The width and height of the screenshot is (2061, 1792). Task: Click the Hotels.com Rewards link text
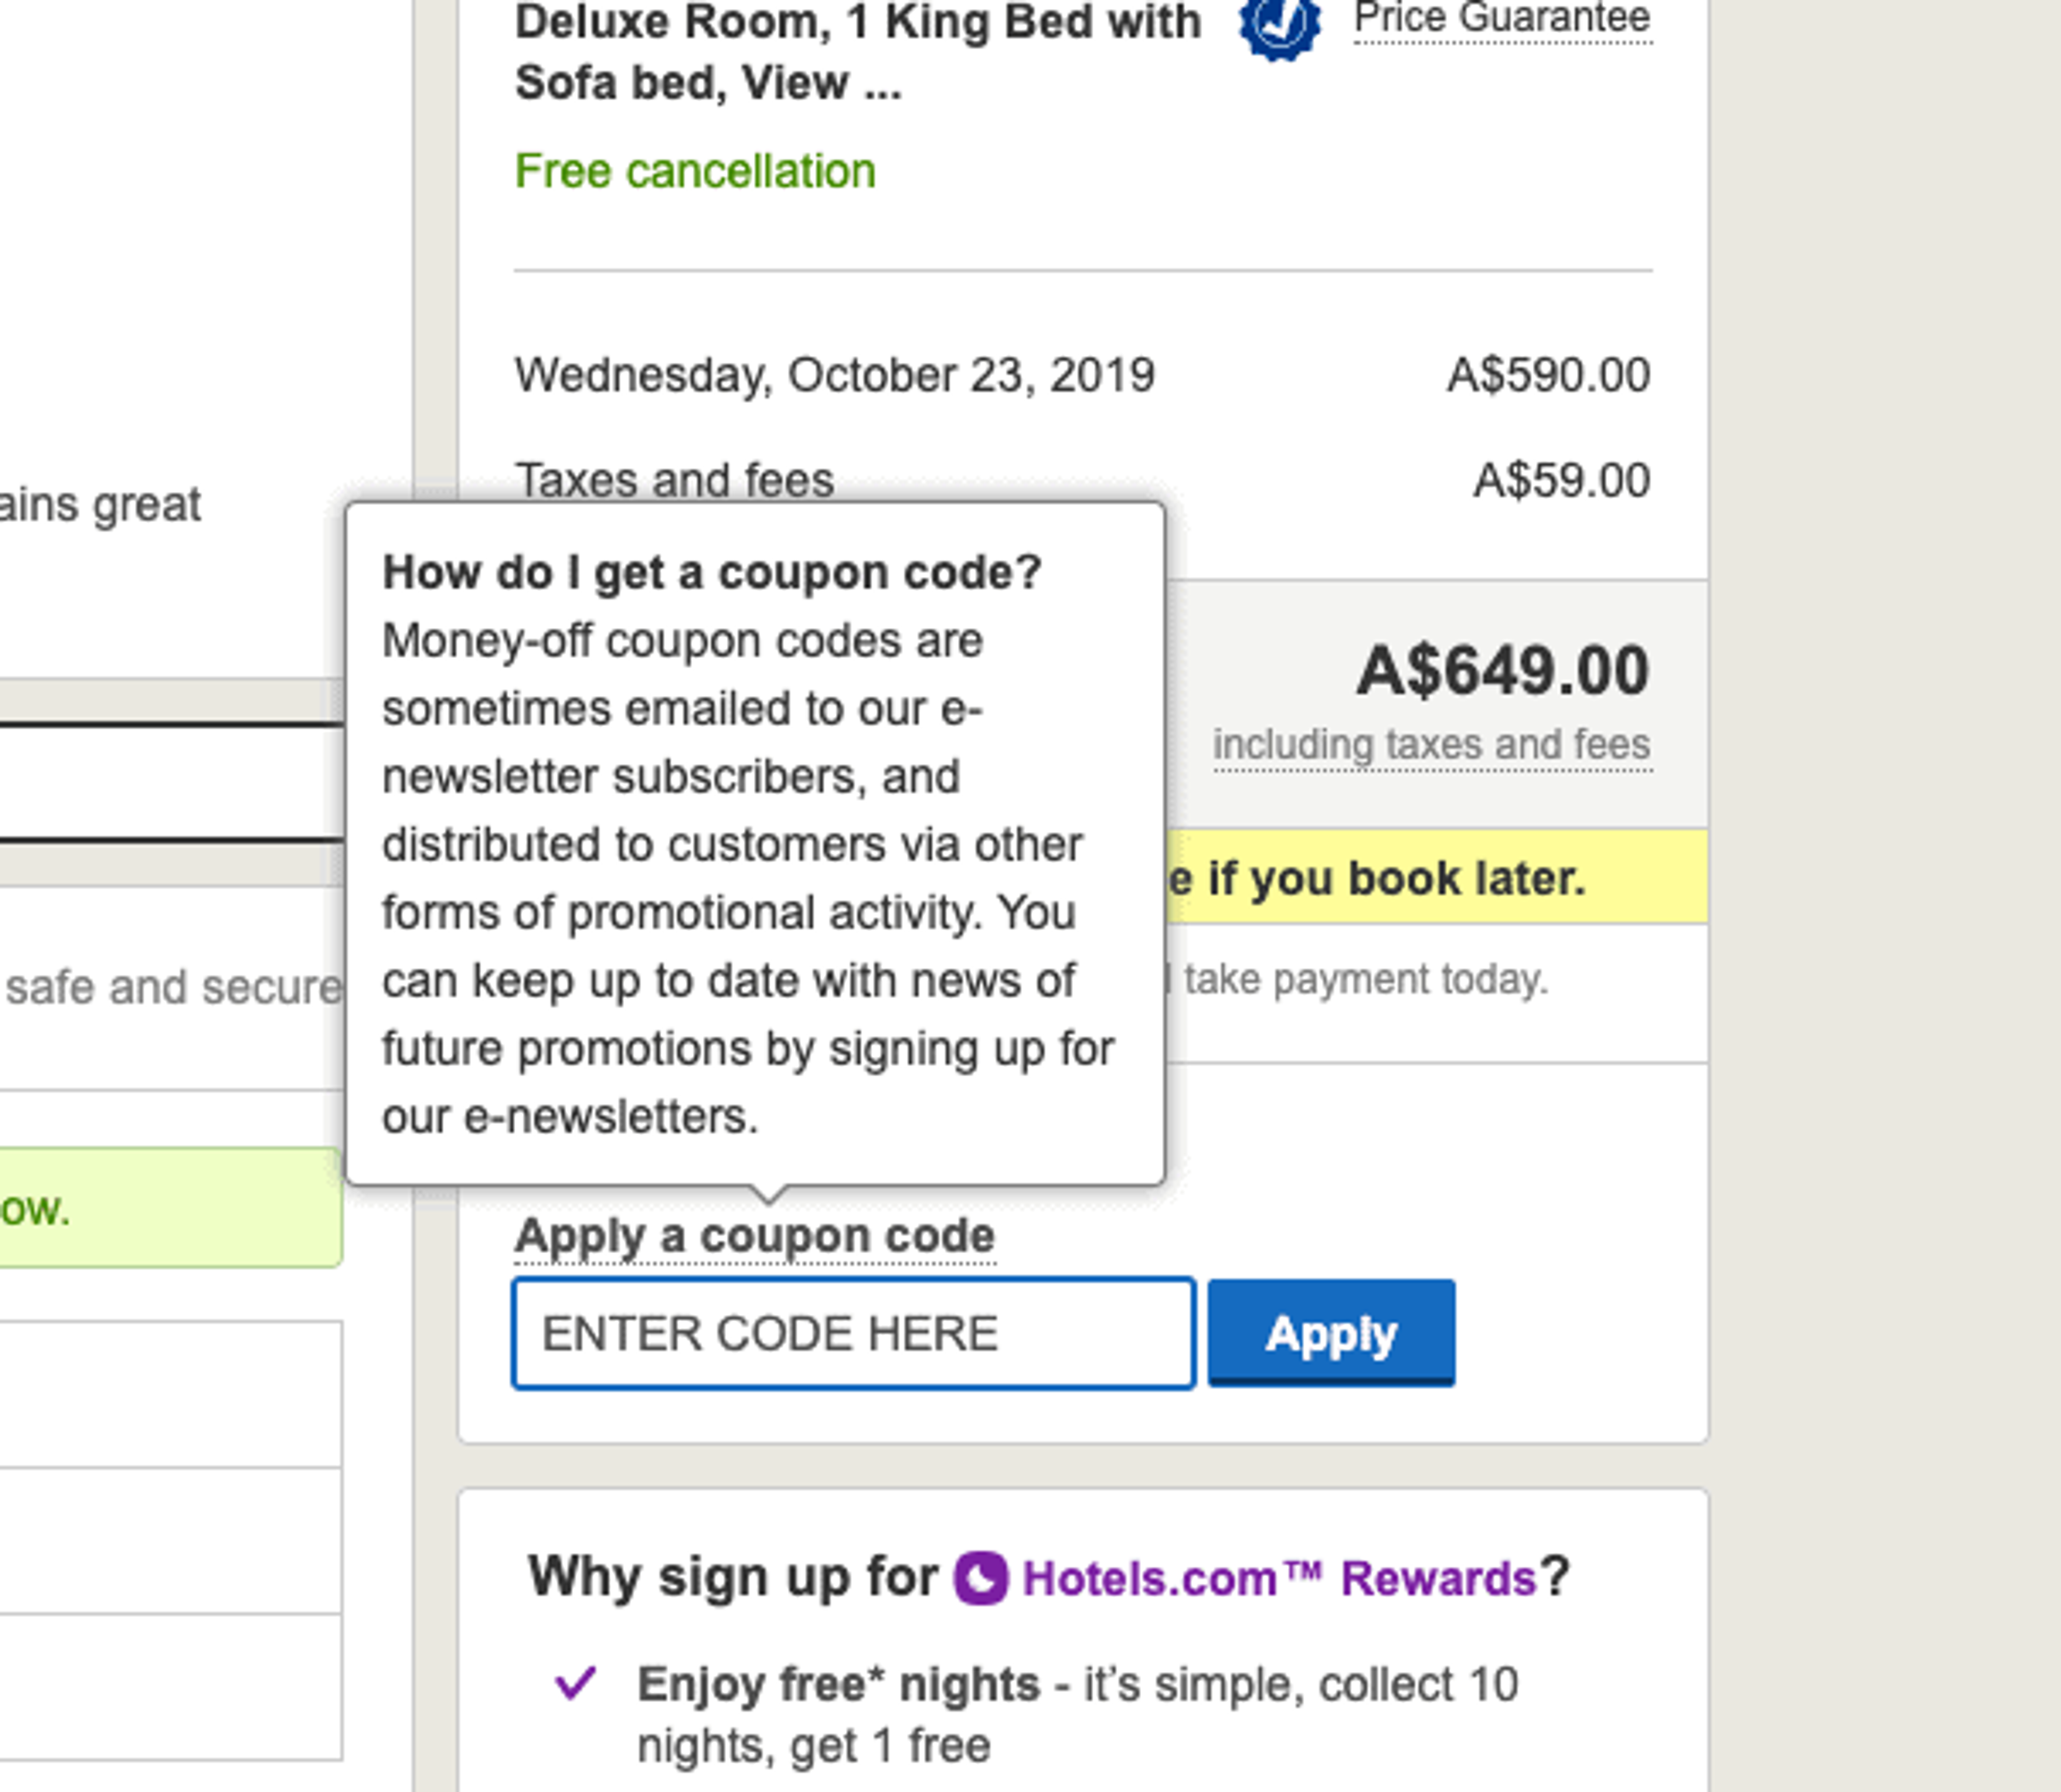(x=1278, y=1579)
